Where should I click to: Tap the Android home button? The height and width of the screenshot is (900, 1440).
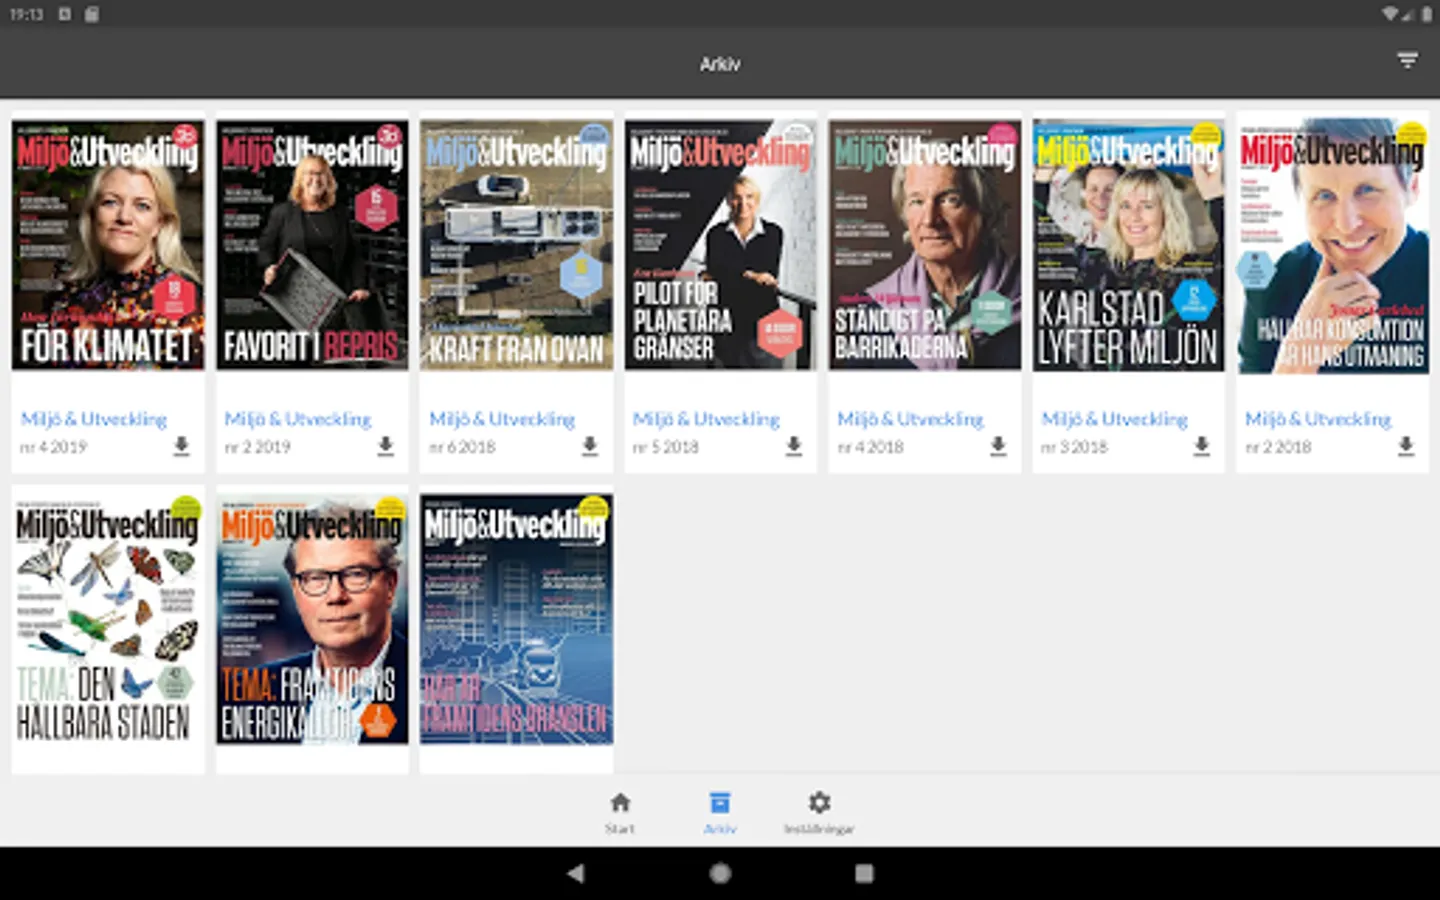coord(720,873)
